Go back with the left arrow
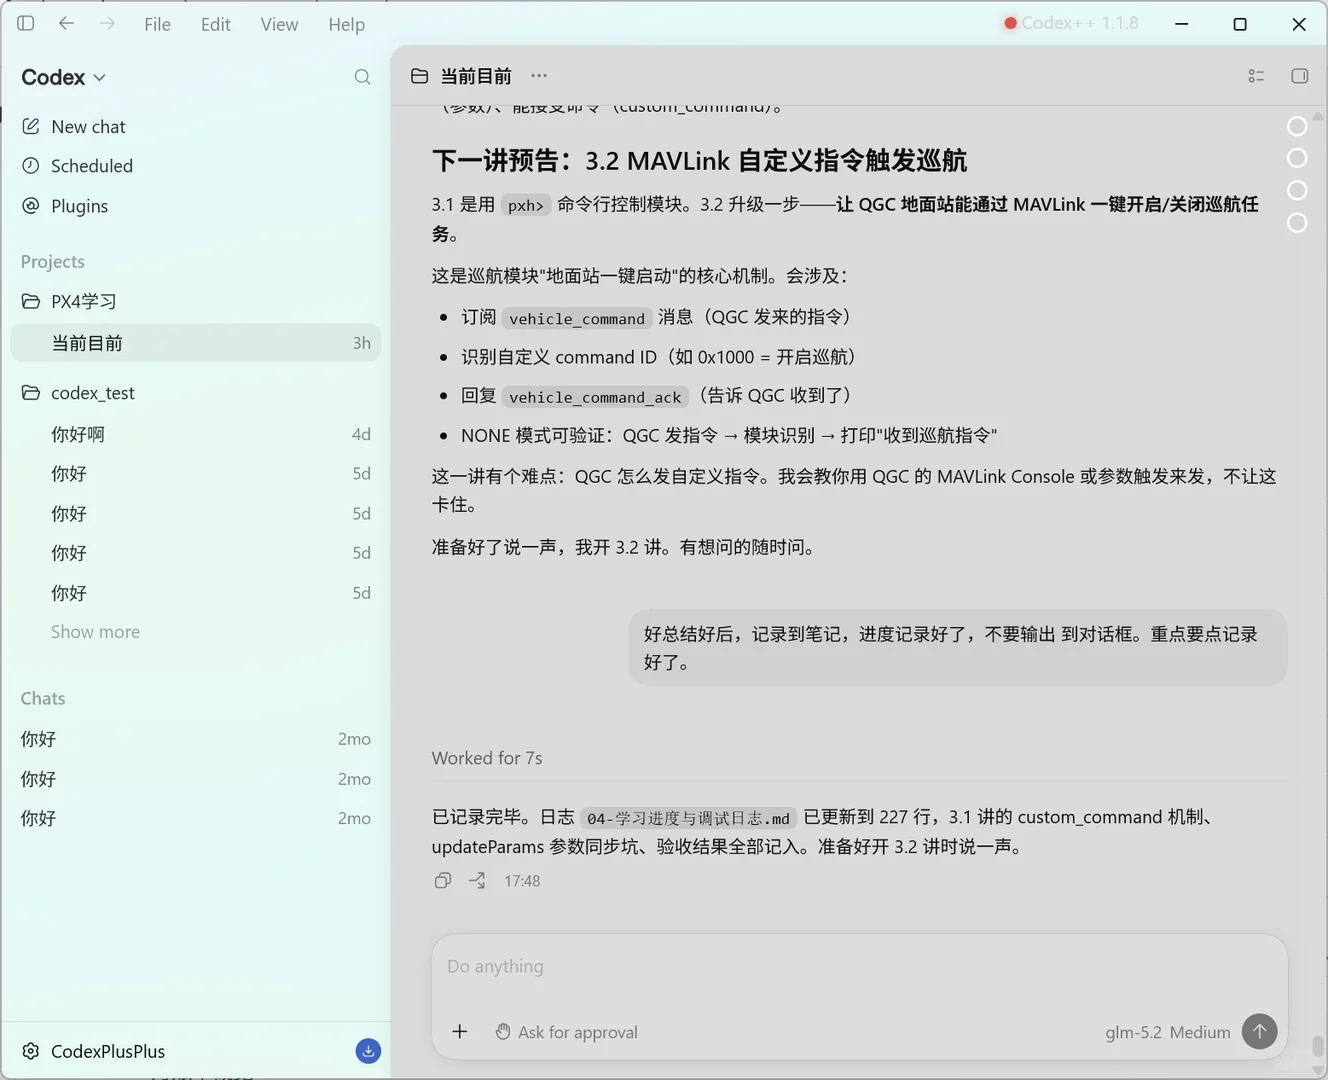 [66, 23]
